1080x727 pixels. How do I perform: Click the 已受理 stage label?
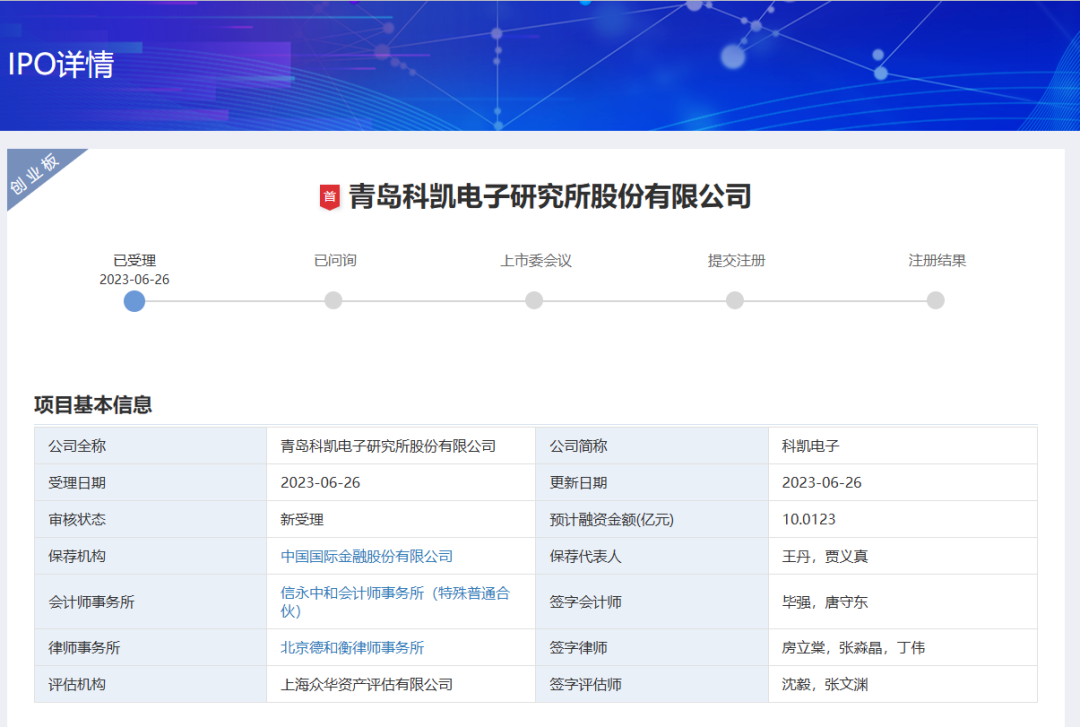click(134, 260)
